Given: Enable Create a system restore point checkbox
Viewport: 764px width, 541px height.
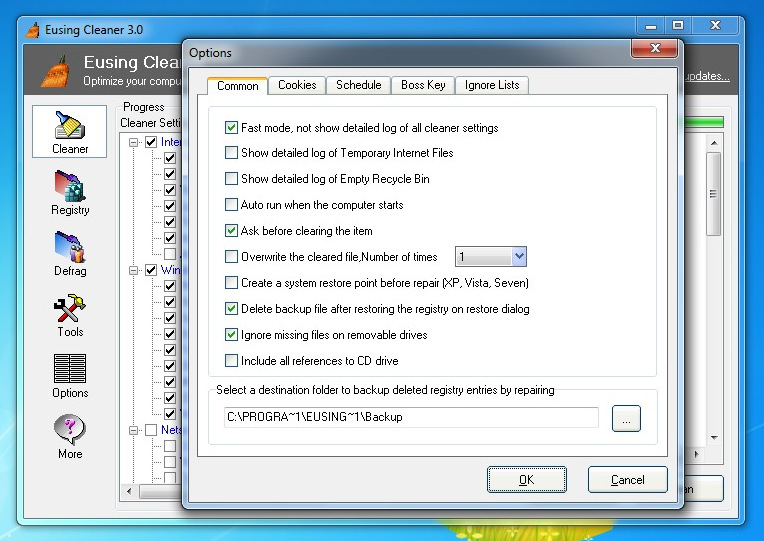Looking at the screenshot, I should [x=231, y=282].
